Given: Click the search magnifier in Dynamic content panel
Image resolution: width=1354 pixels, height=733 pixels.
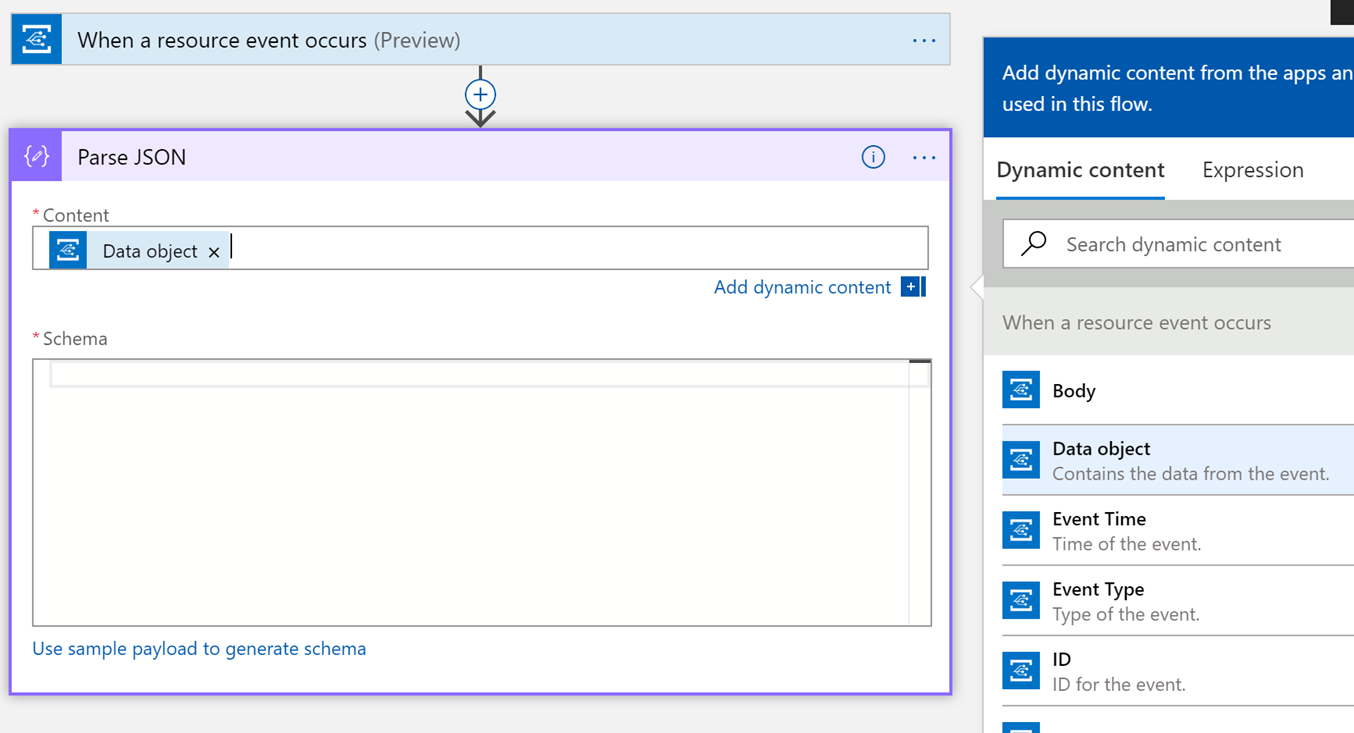Looking at the screenshot, I should click(x=1032, y=243).
